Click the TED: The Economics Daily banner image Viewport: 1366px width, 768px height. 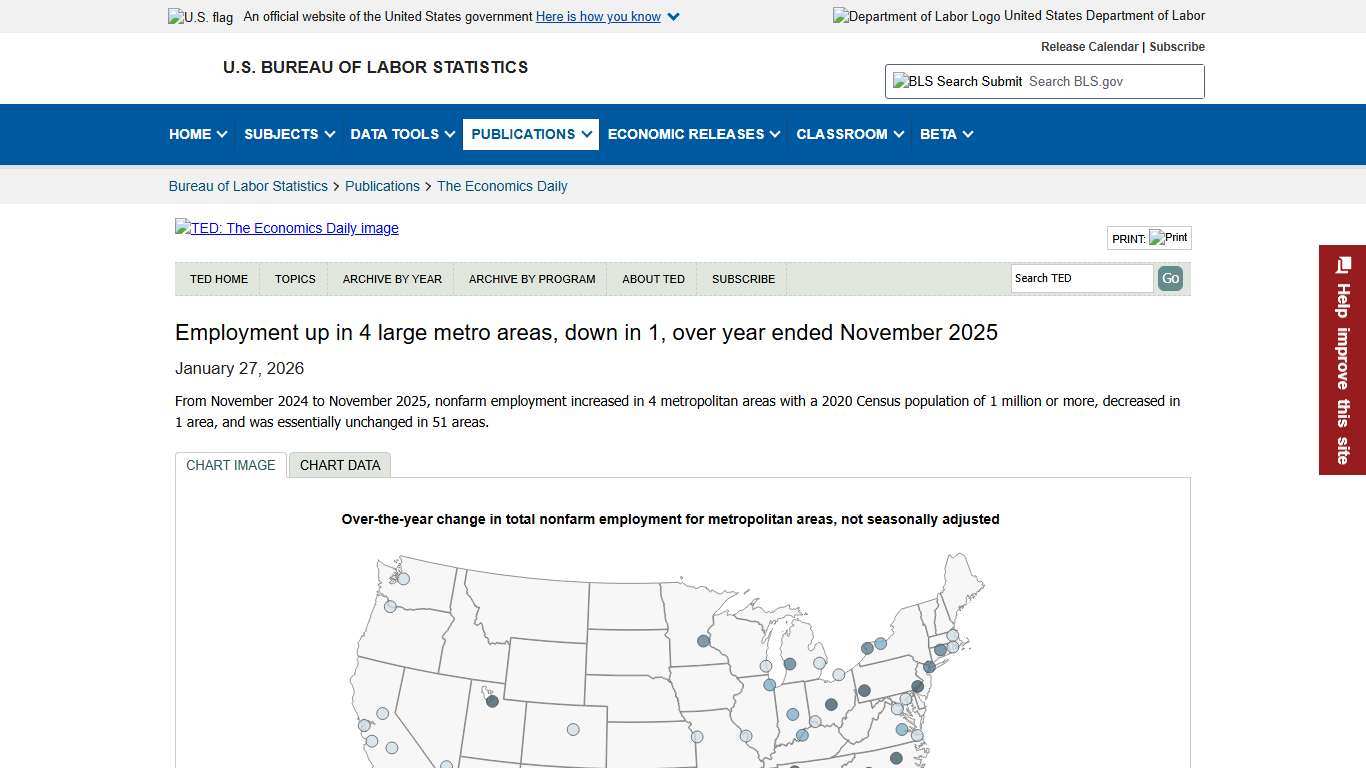coord(286,228)
